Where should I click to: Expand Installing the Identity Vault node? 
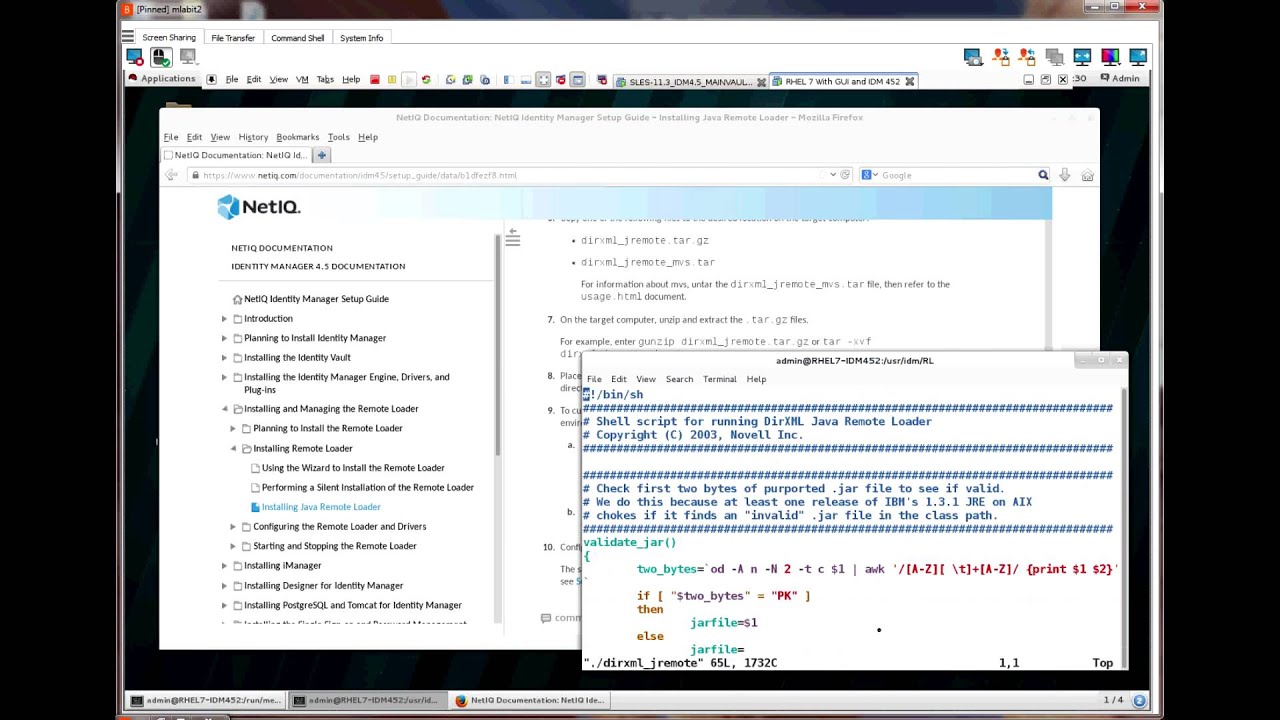pyautogui.click(x=224, y=358)
